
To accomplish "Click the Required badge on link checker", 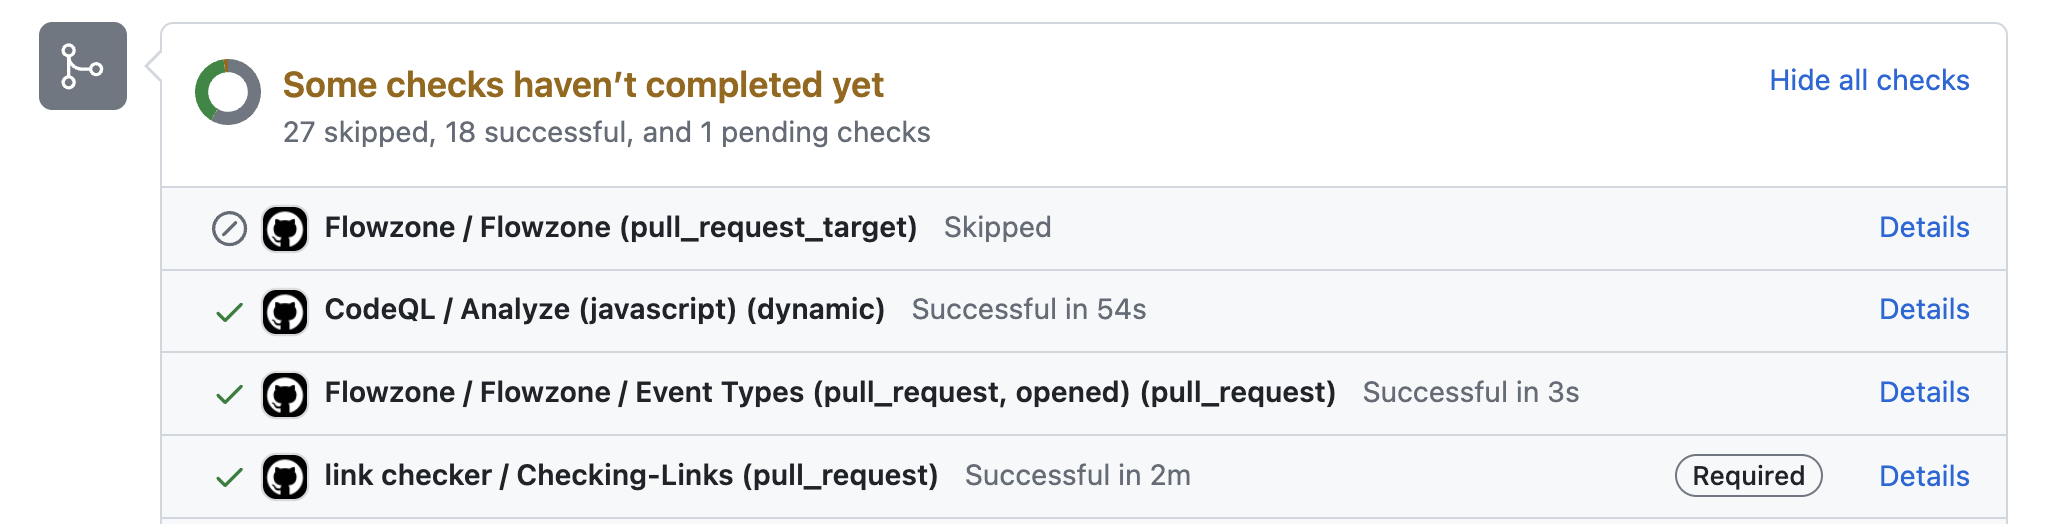I will pyautogui.click(x=1748, y=476).
